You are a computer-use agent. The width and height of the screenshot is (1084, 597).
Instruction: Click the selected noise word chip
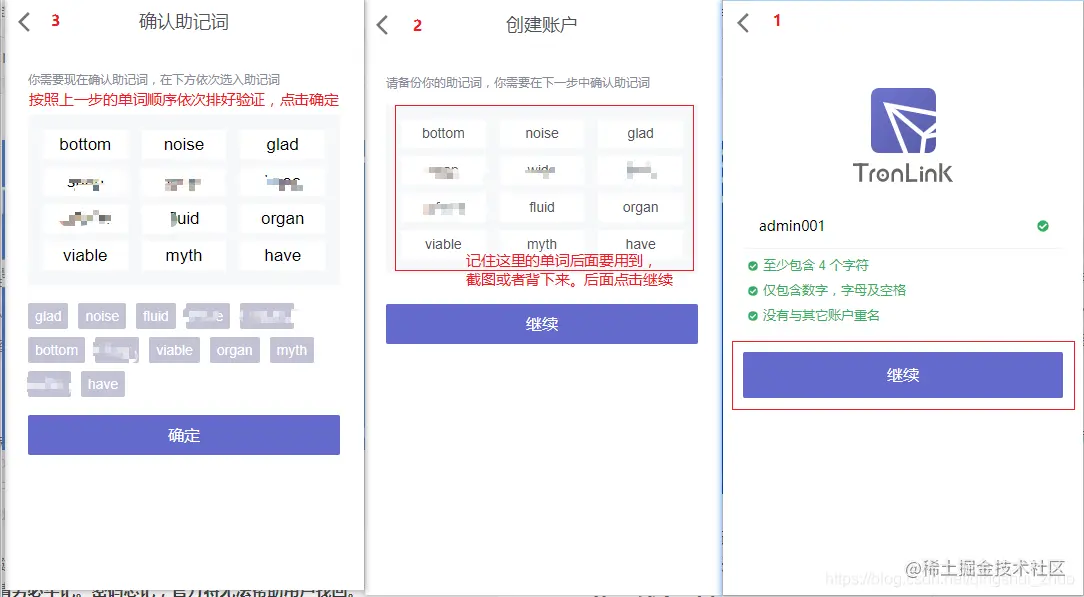[101, 315]
